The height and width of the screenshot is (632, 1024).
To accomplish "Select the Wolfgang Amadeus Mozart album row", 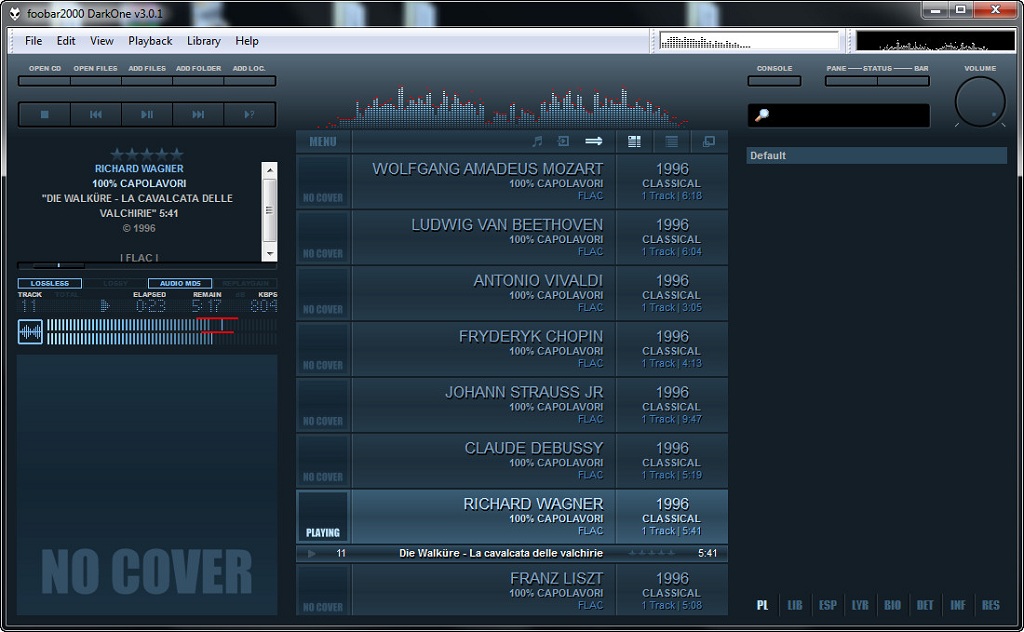I will point(512,182).
